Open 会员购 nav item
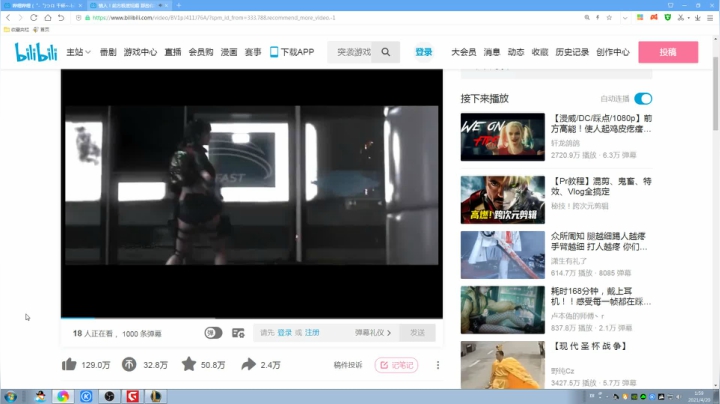This screenshot has height=404, width=720. pyautogui.click(x=201, y=52)
